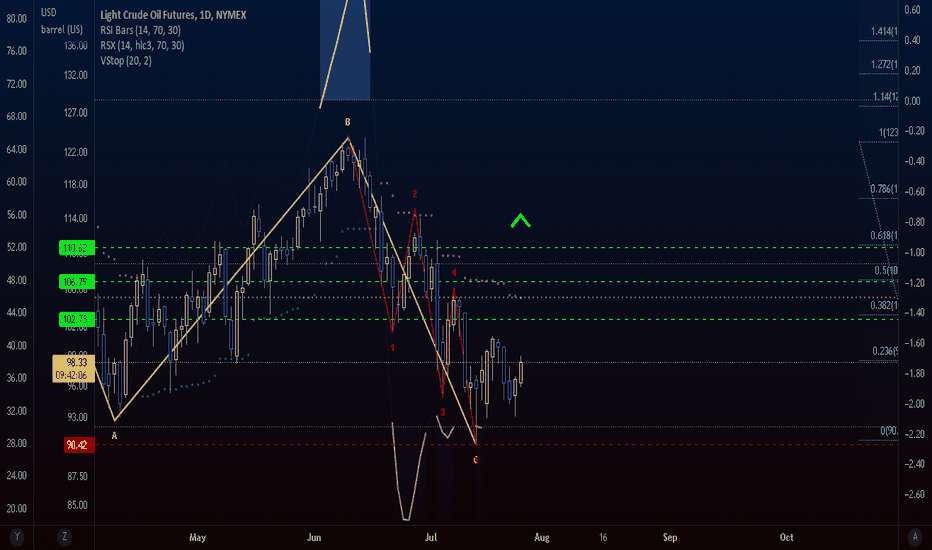
Task: Select red wave label 1
Action: click(x=392, y=347)
